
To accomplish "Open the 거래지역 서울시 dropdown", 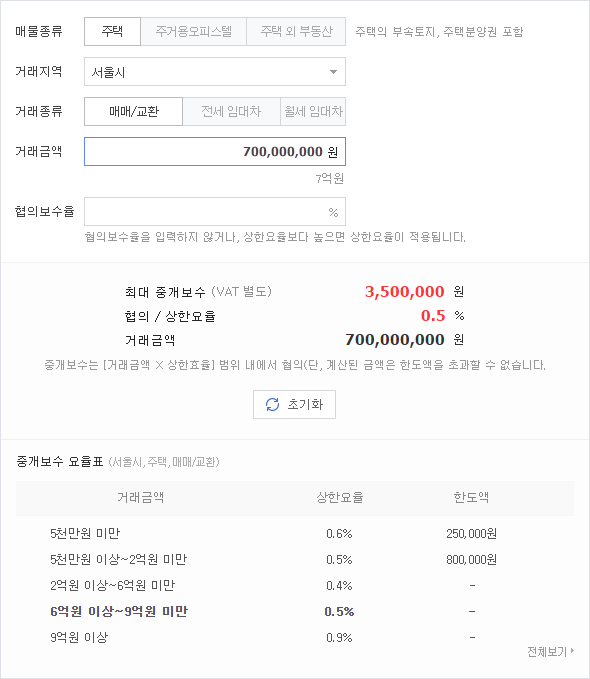I will point(215,72).
